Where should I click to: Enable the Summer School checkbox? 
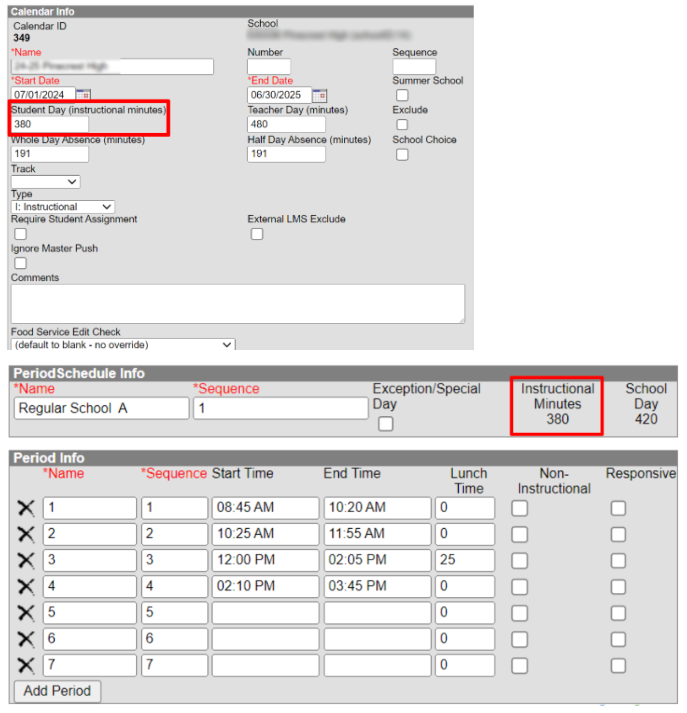coord(402,95)
